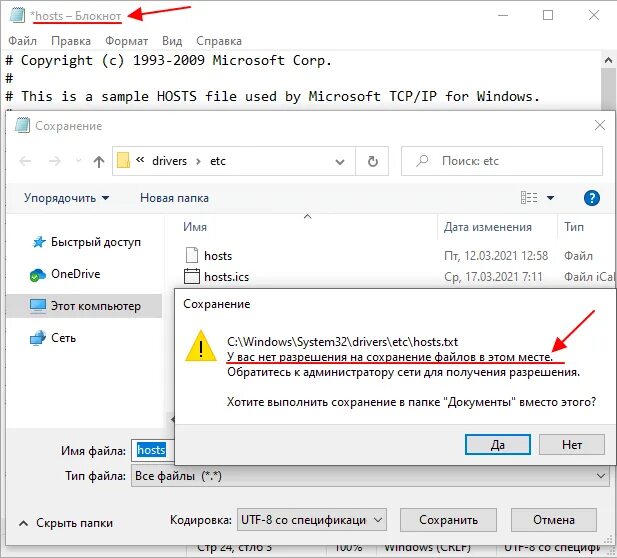This screenshot has width=617, height=558.
Task: Click the Back arrow in the save dialog
Action: point(25,161)
